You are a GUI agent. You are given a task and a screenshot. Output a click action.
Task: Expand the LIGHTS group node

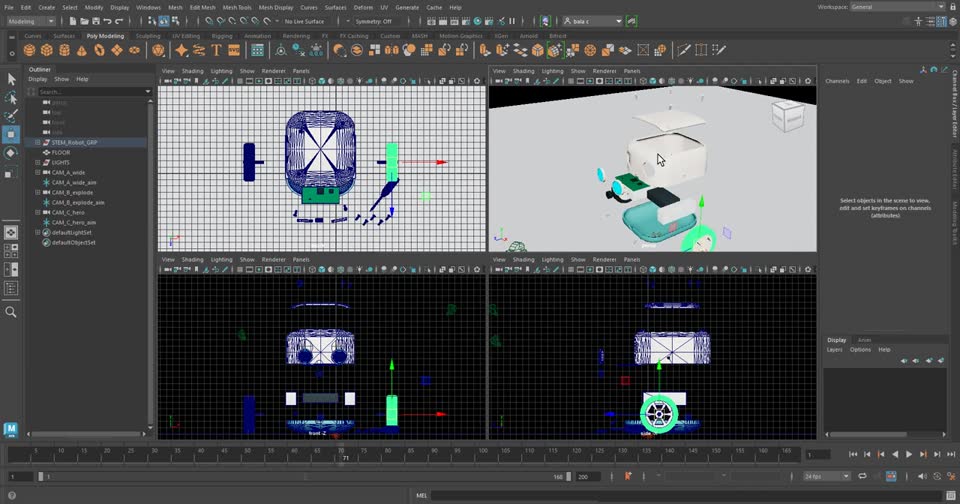tap(38, 162)
